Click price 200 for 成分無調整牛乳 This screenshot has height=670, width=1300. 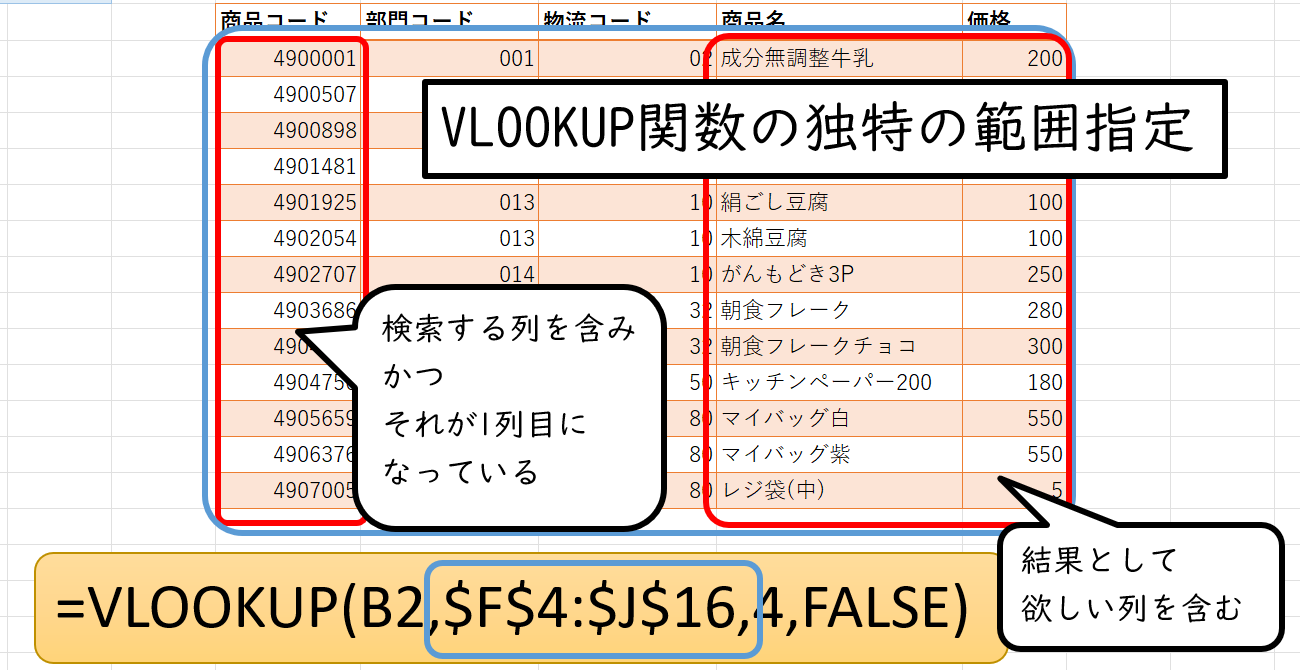1014,58
